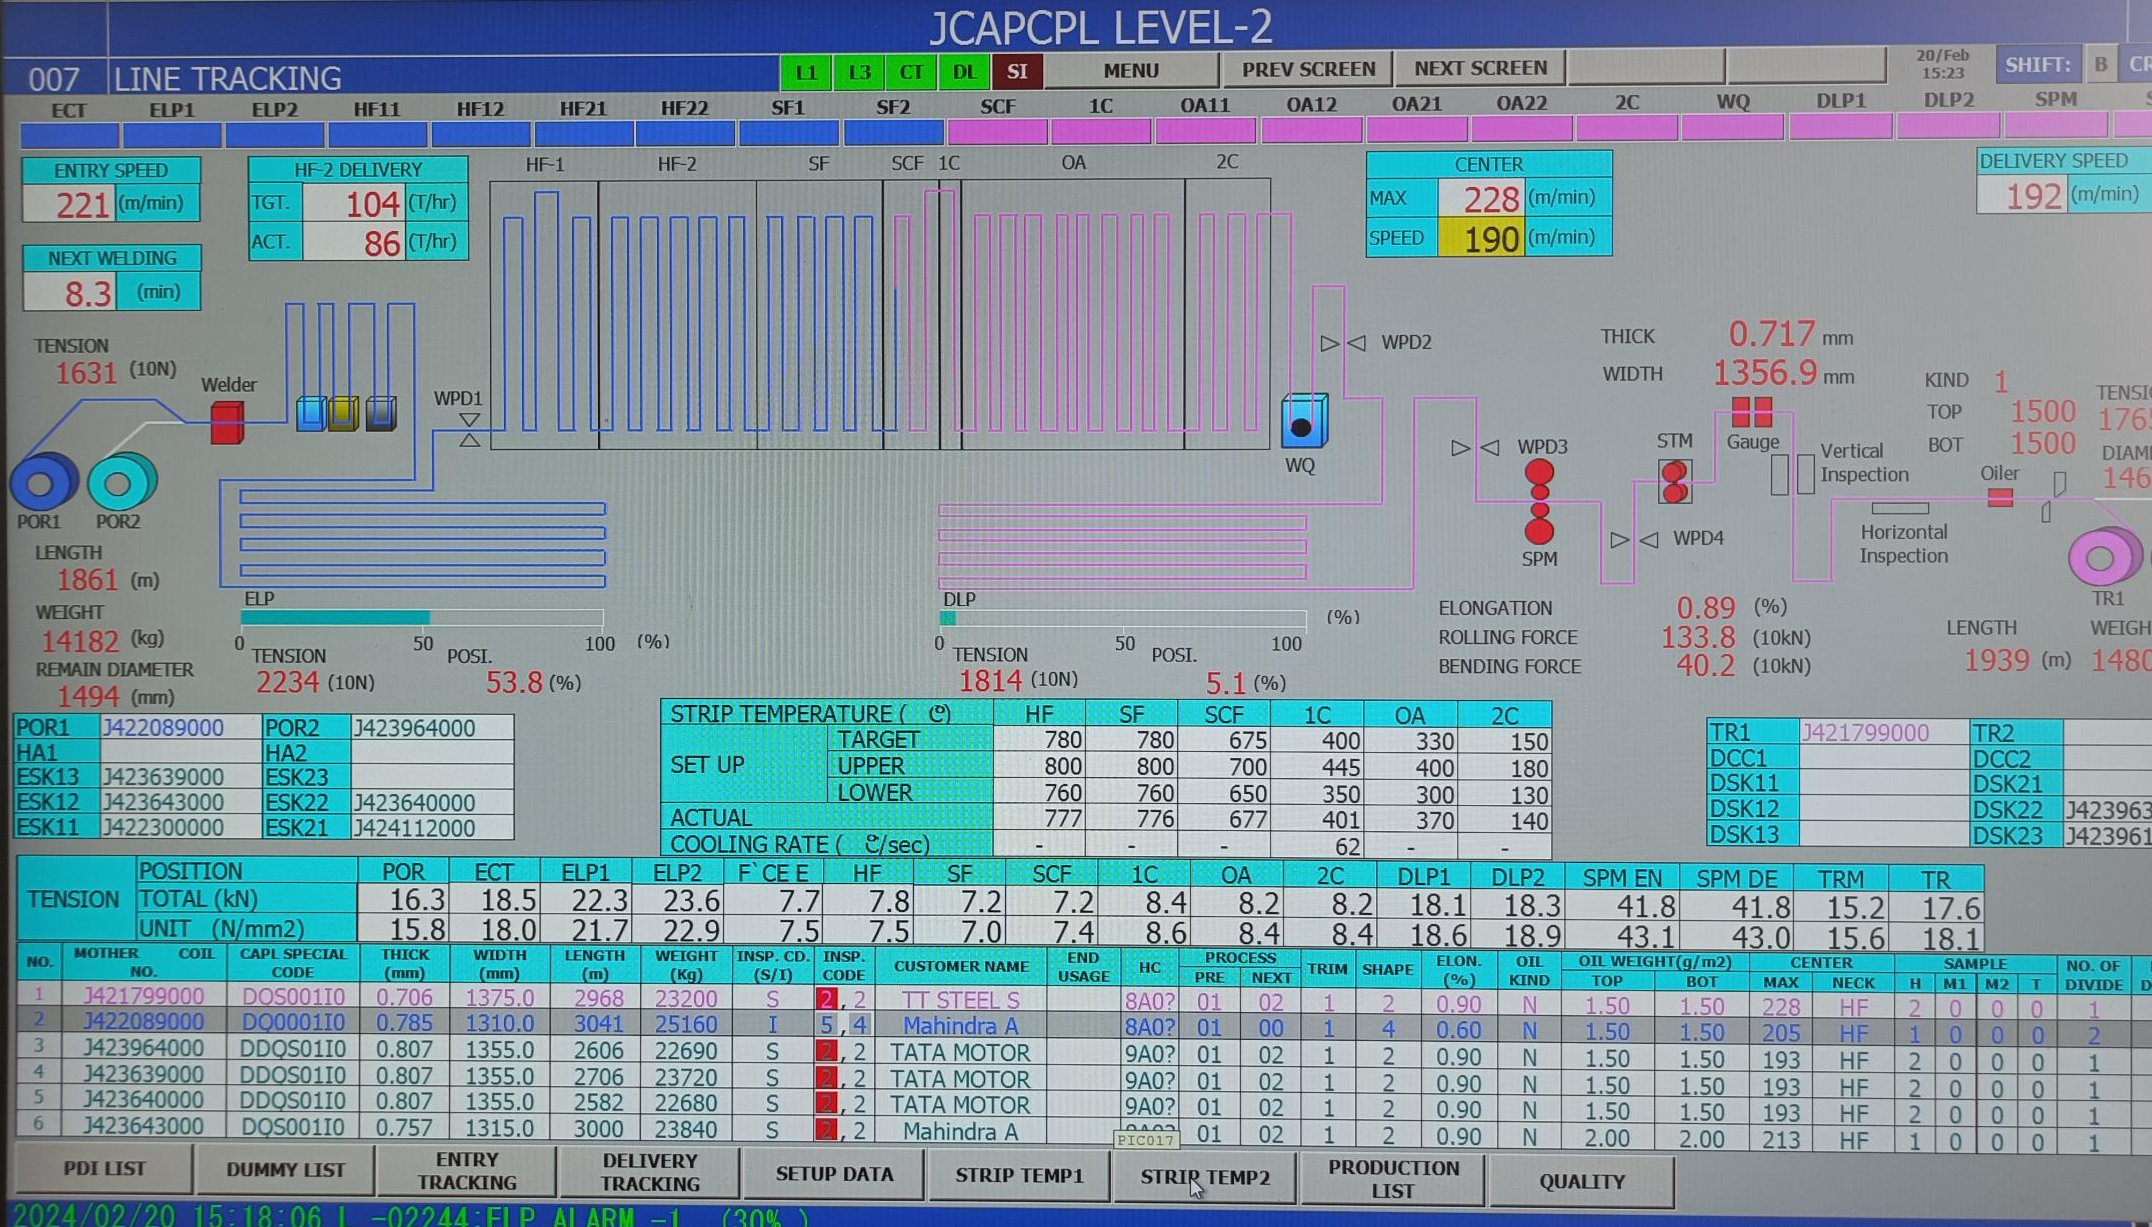Open ENTRY TRACKING screen
The width and height of the screenshot is (2152, 1227).
[467, 1171]
